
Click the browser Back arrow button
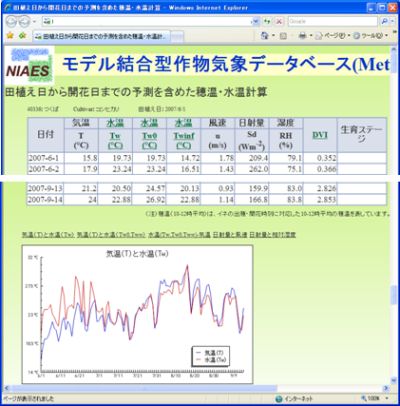click(x=12, y=22)
